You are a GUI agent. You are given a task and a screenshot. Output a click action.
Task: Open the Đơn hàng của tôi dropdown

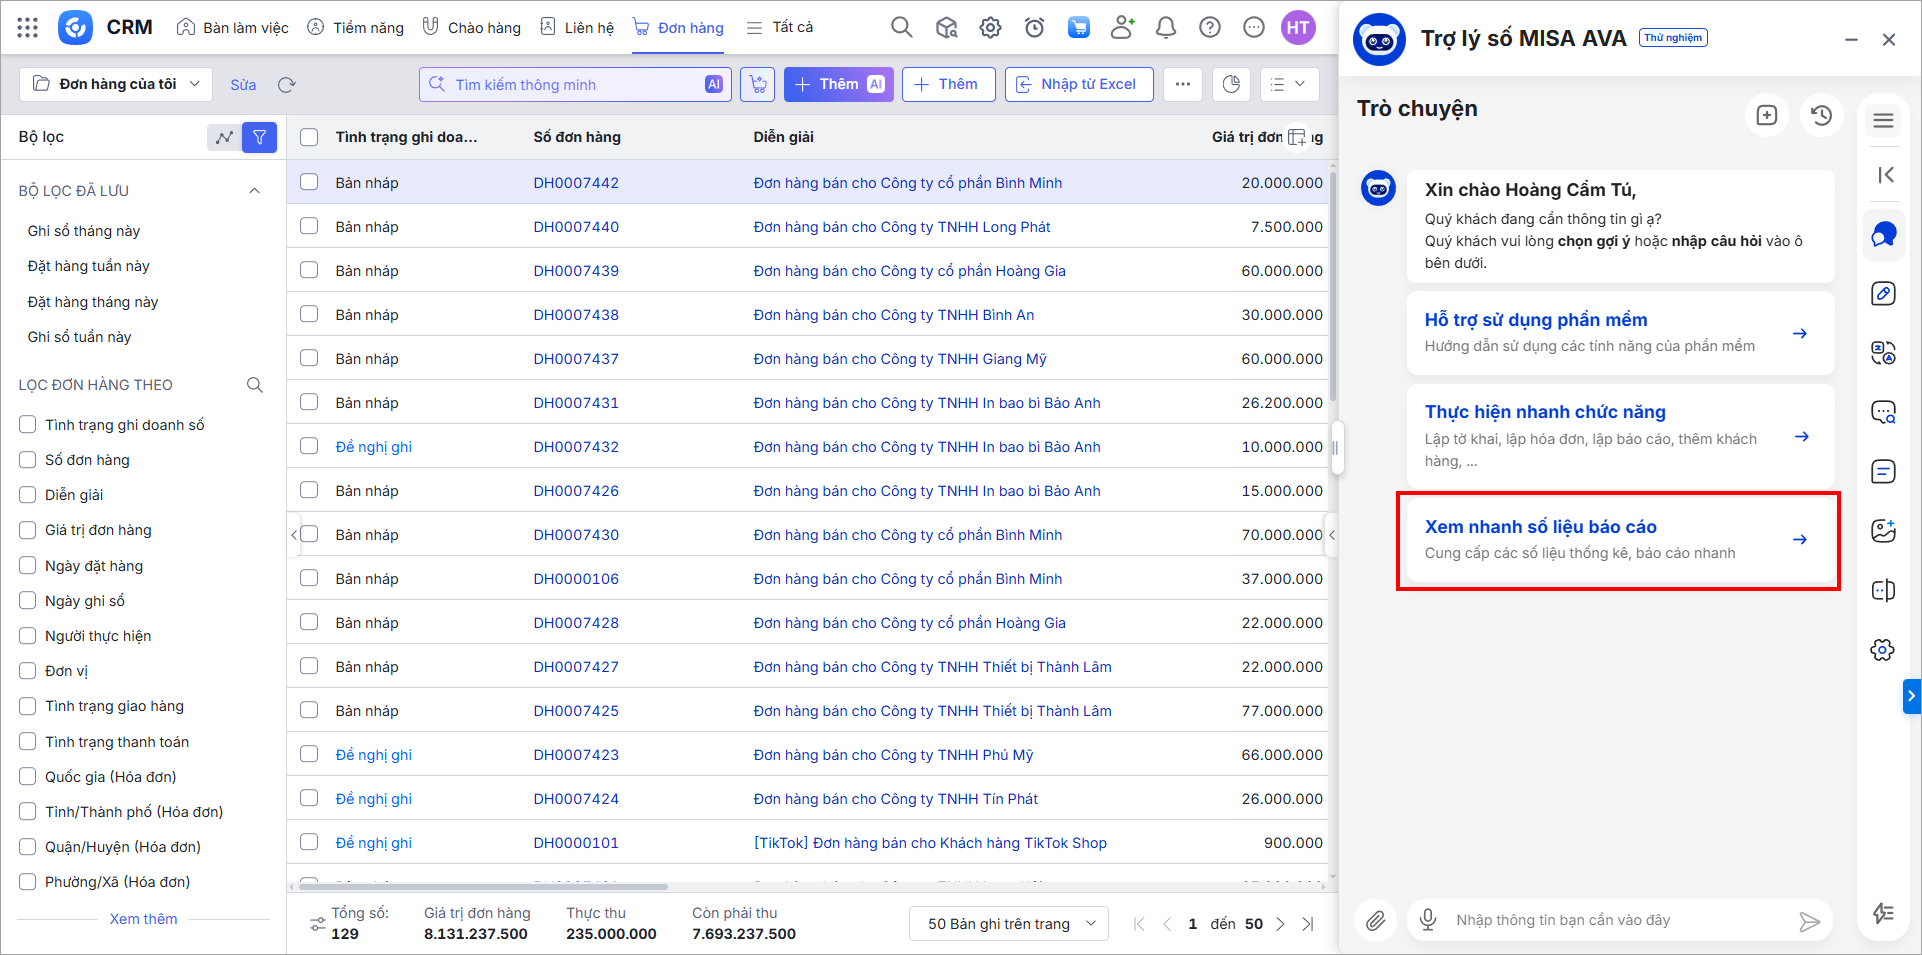(x=116, y=84)
